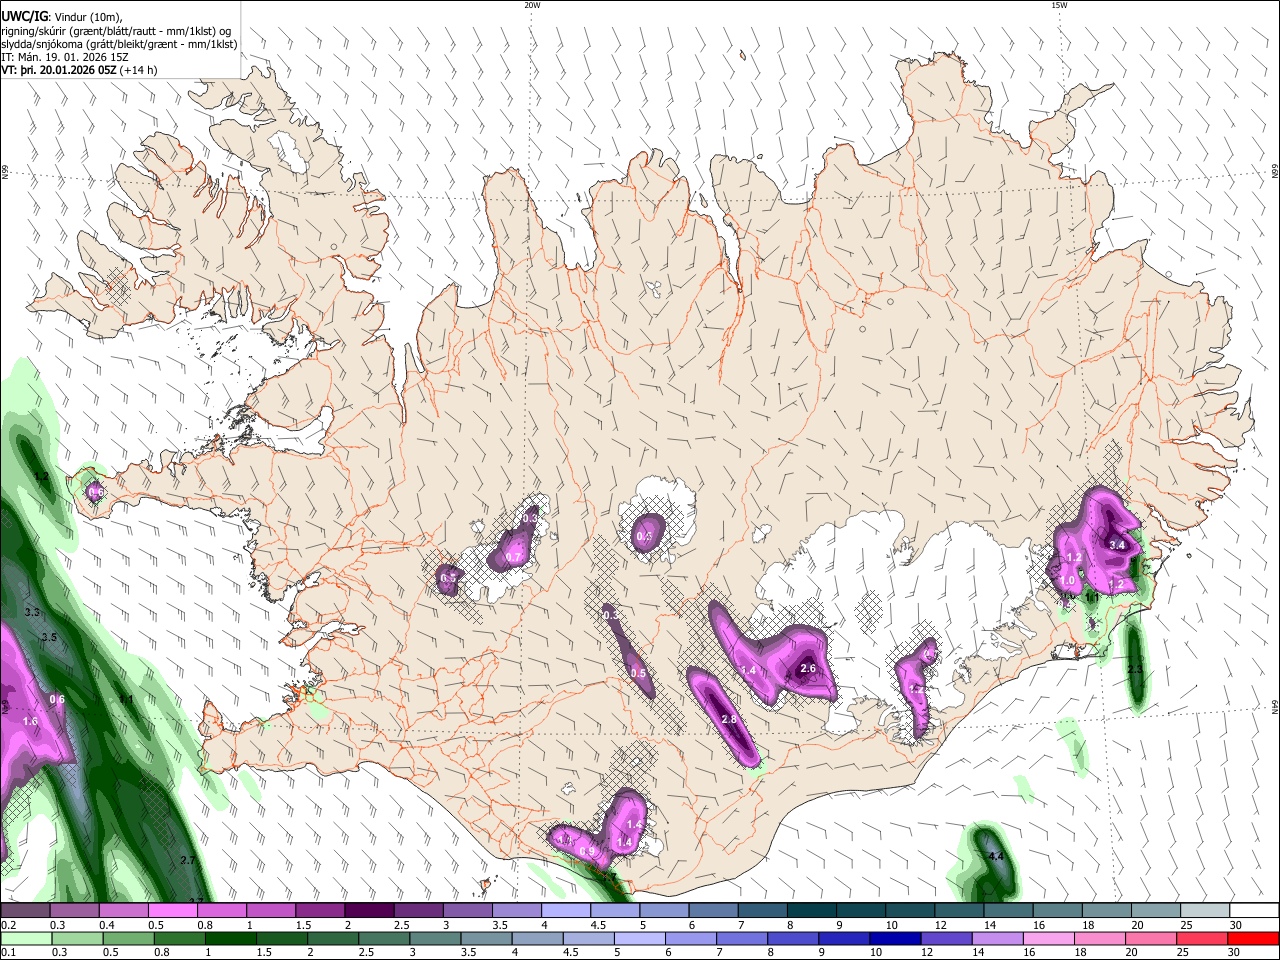Click the 66N latitude label on the right edge
1280x960 pixels.
click(x=1275, y=173)
